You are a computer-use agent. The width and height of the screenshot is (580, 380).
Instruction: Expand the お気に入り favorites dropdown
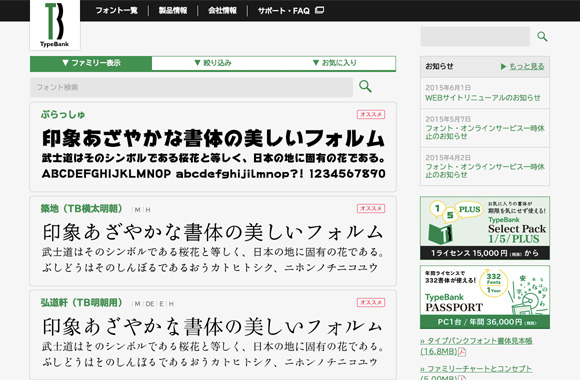click(x=334, y=63)
